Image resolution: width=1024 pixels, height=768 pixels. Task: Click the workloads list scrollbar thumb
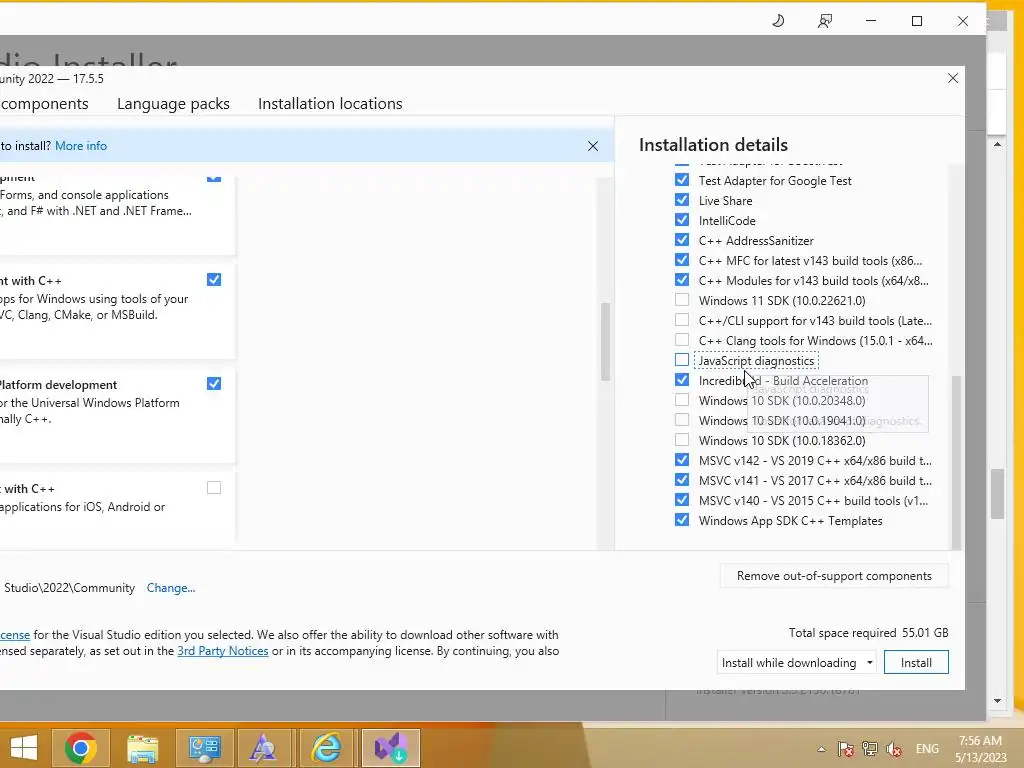pyautogui.click(x=605, y=342)
